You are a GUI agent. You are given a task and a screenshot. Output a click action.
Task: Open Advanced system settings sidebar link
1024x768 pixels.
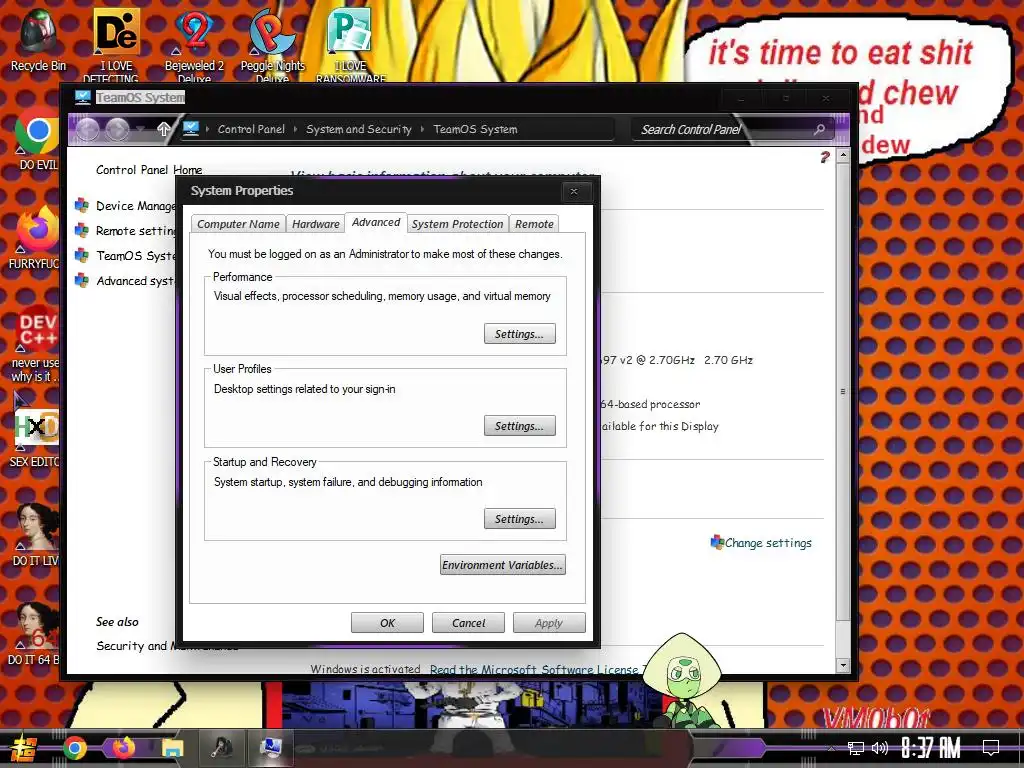tap(136, 281)
